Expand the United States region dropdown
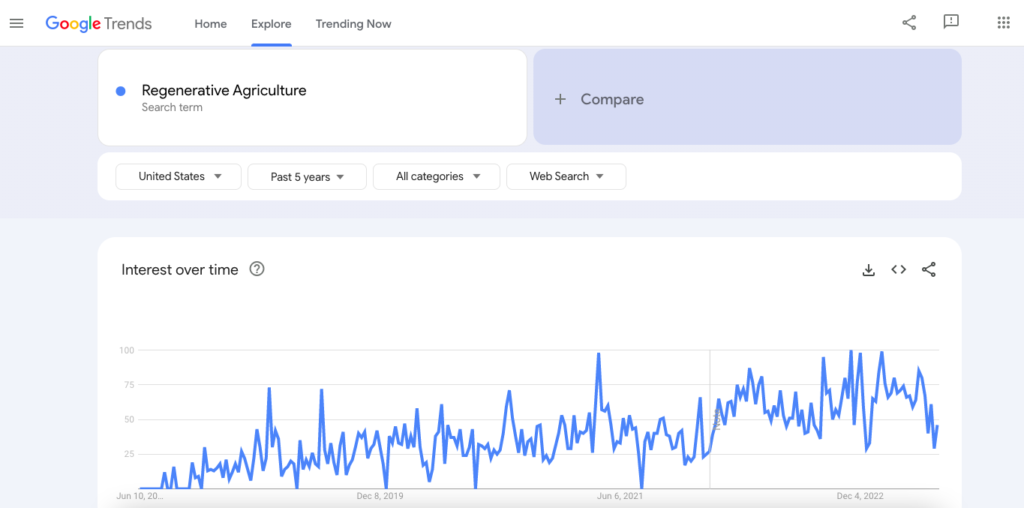The width and height of the screenshot is (1024, 508). point(178,177)
